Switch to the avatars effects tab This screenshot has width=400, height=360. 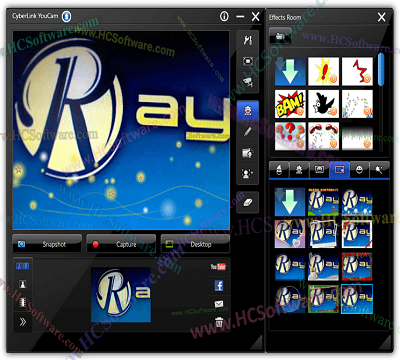(299, 169)
